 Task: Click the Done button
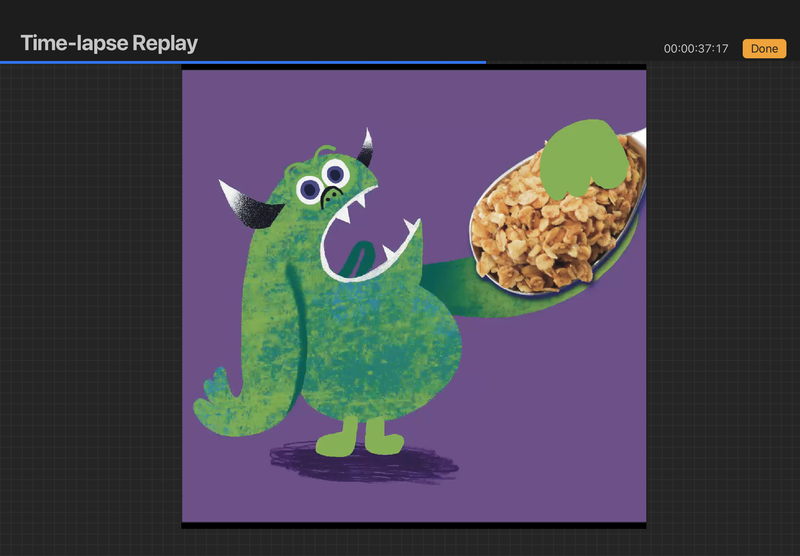click(764, 49)
